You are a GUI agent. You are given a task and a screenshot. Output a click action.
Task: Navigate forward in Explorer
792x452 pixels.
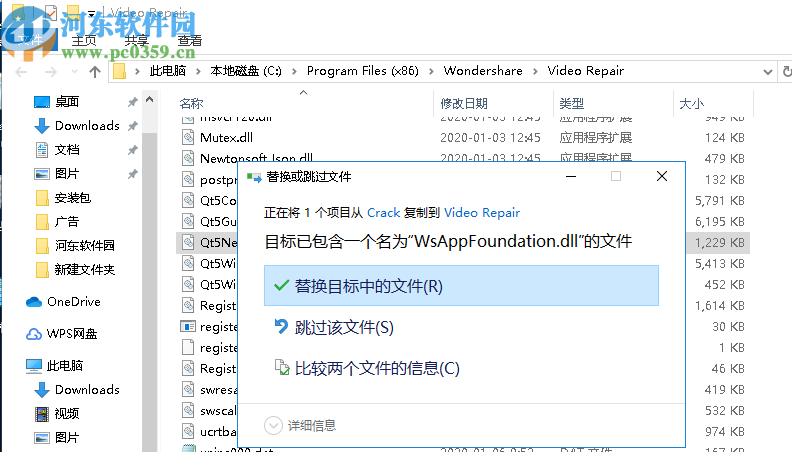point(51,72)
